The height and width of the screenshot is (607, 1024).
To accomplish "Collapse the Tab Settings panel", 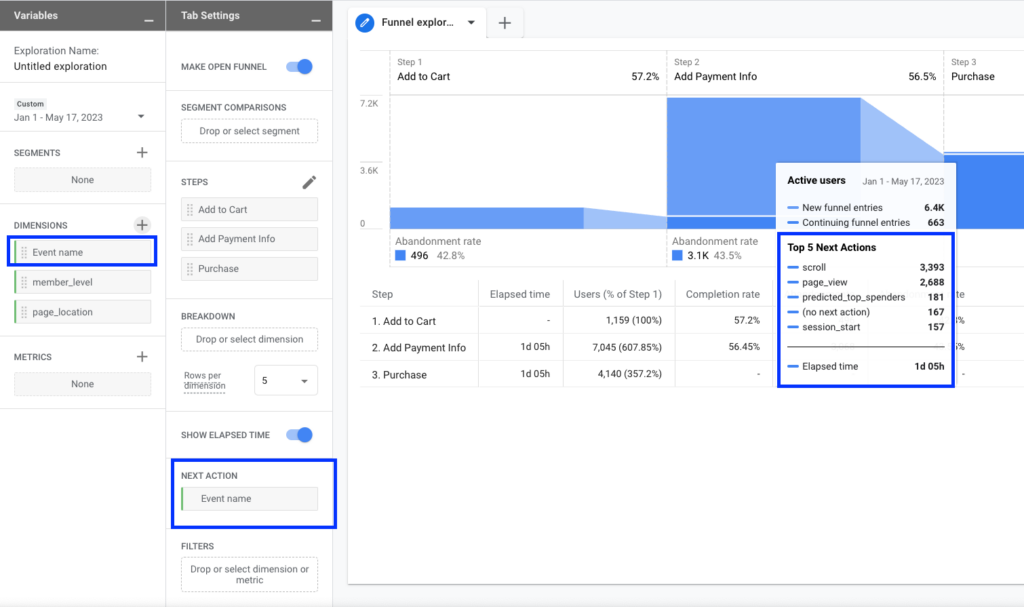I will (316, 18).
